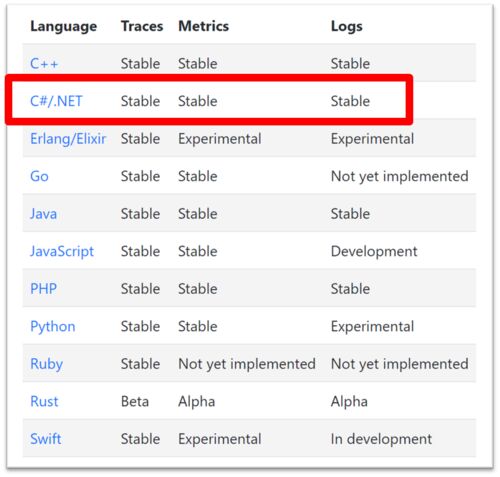
Task: Open the PHP language link
Action: (43, 289)
